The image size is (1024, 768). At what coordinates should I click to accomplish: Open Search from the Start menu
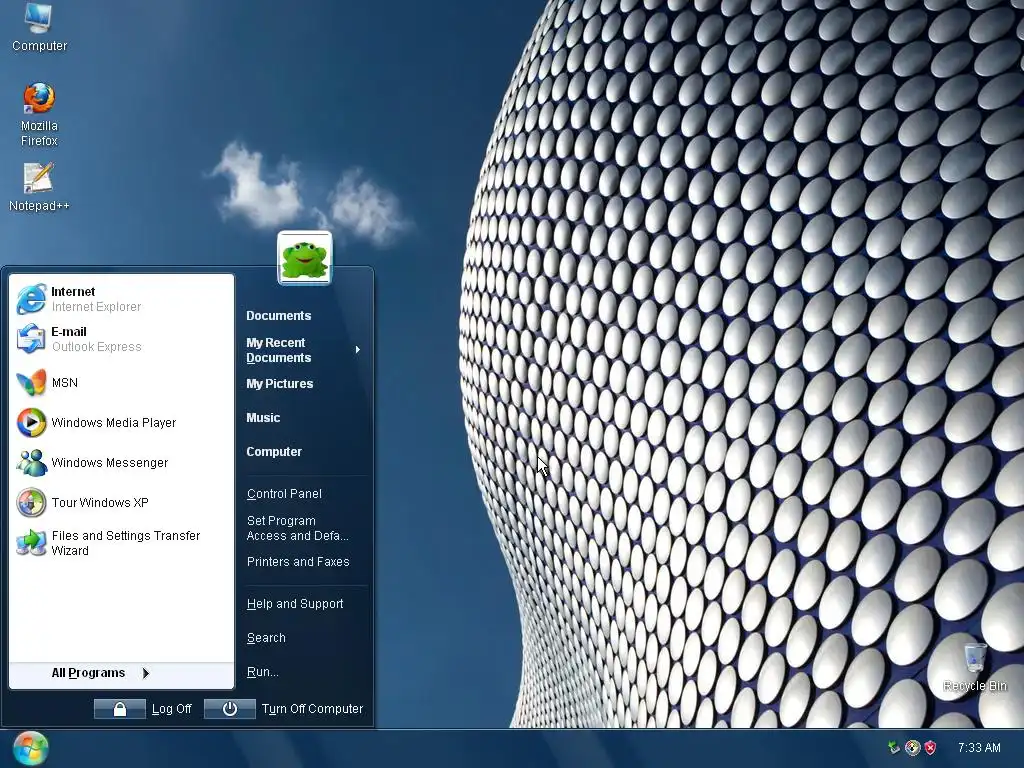(x=266, y=638)
